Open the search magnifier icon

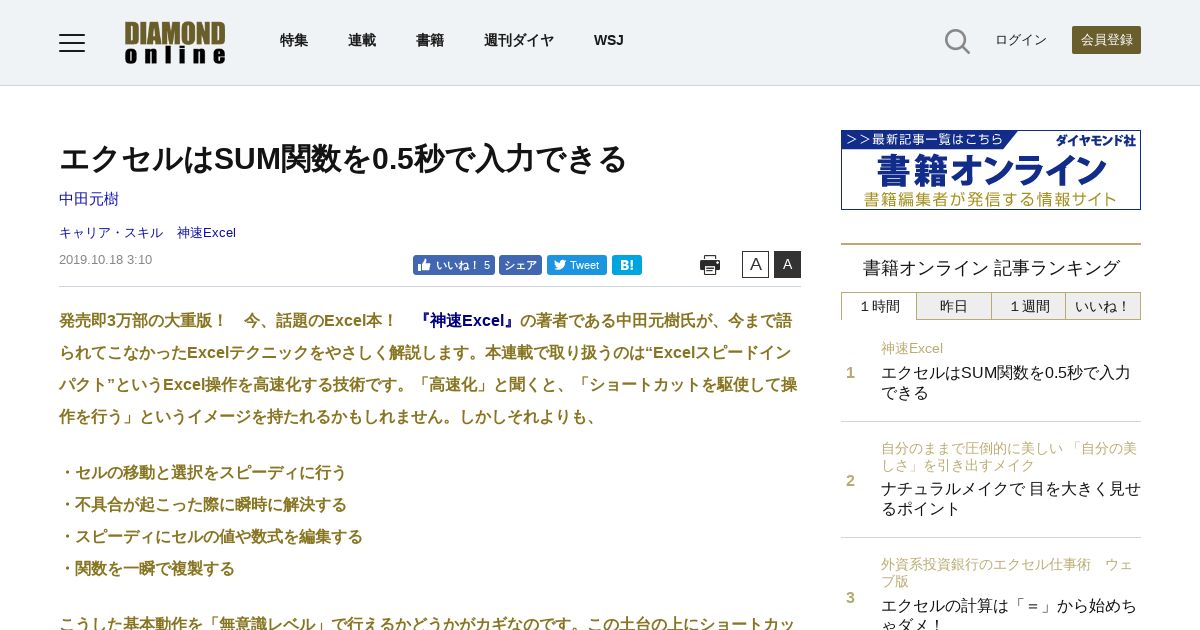pyautogui.click(x=957, y=41)
